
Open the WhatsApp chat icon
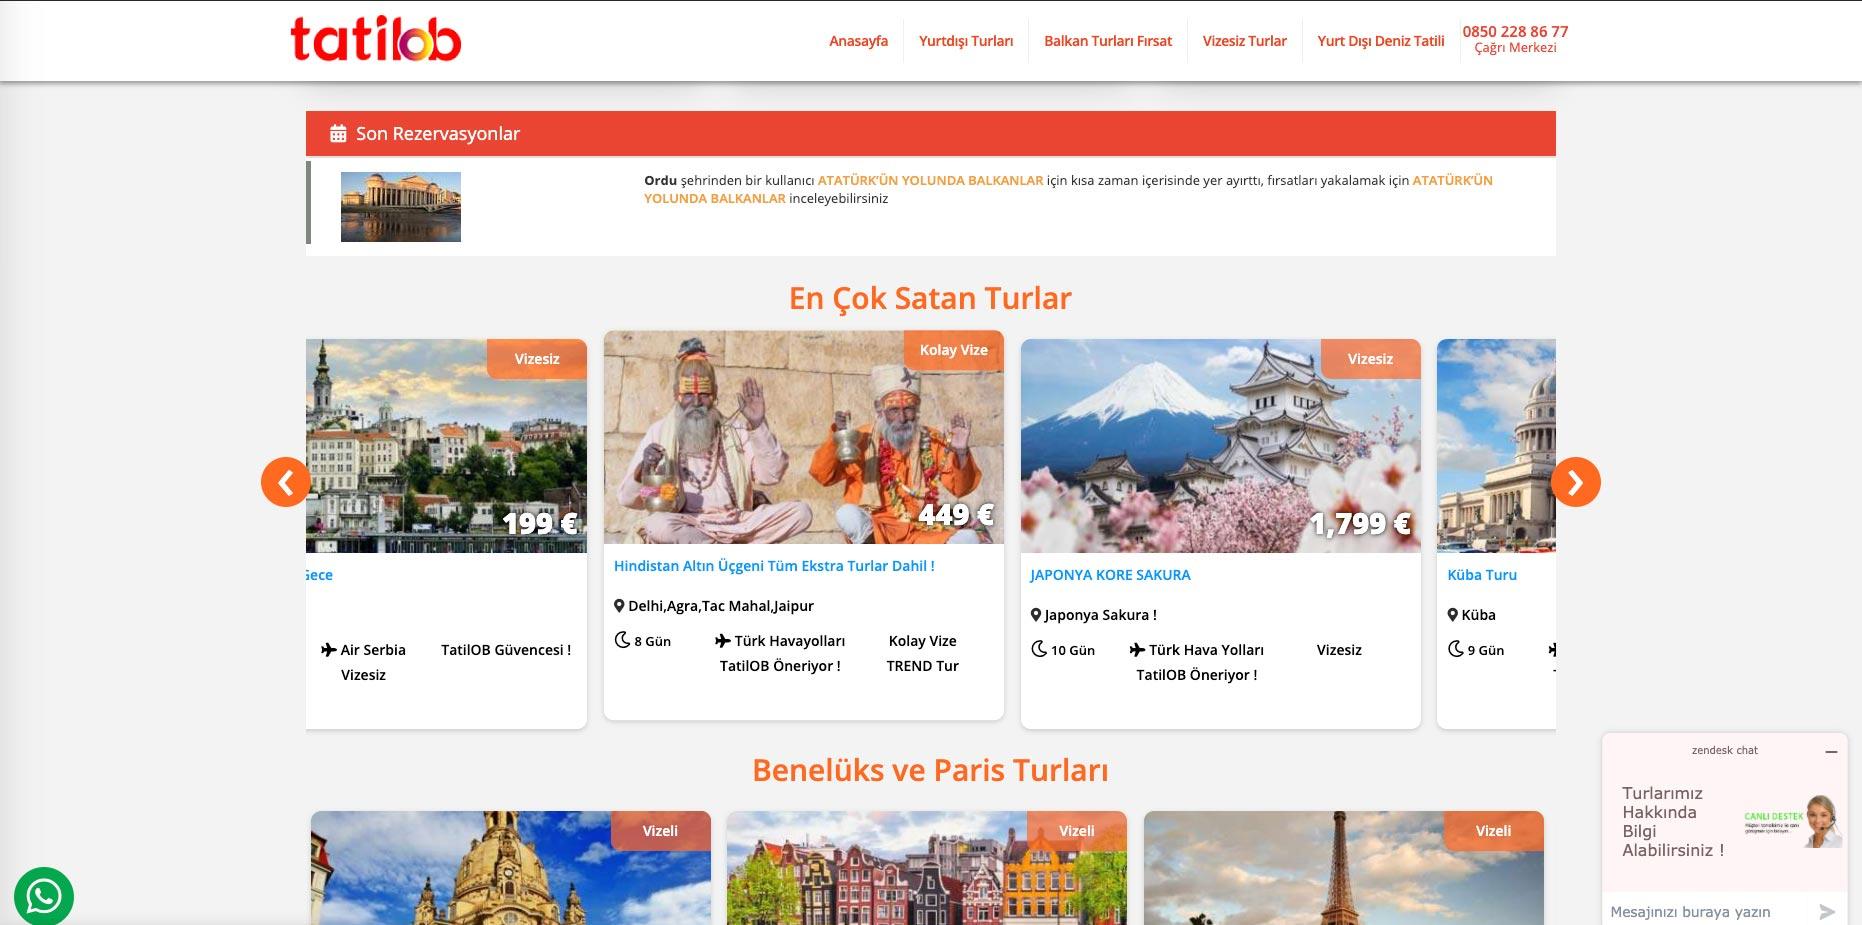44,896
